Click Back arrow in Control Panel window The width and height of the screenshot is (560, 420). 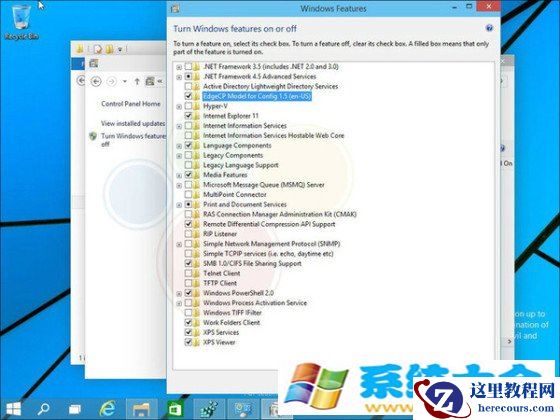tap(96, 81)
